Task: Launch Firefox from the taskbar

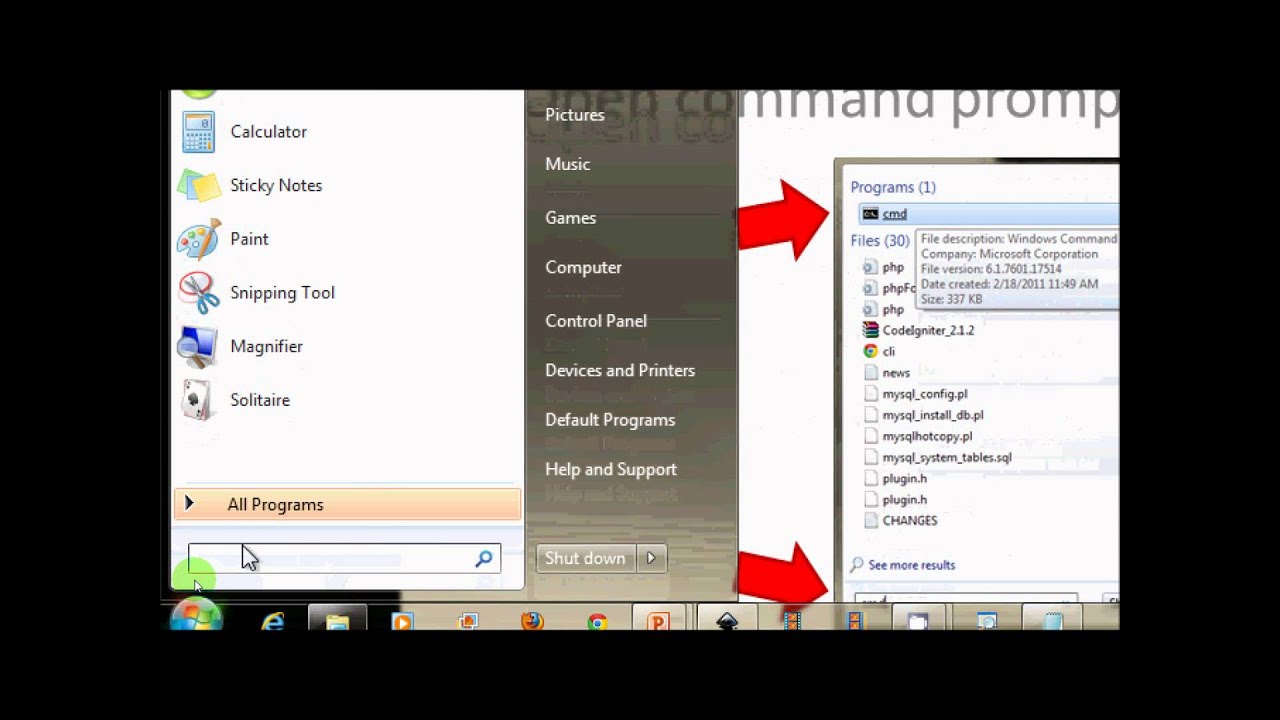Action: tap(532, 621)
